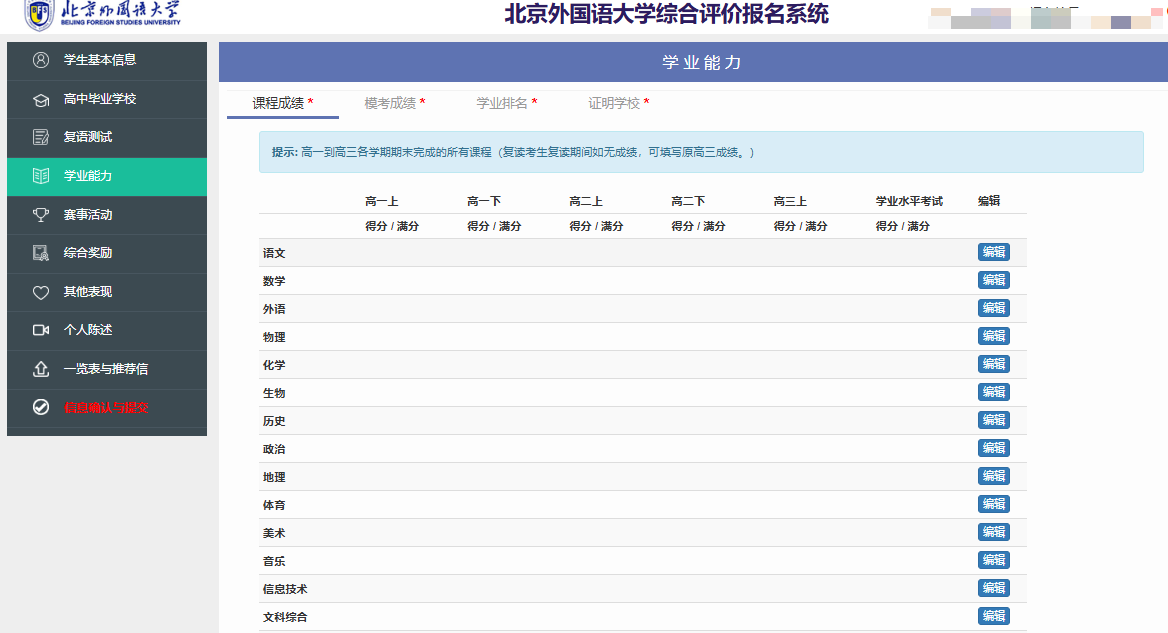Click the heart icon beside 其他表现

coord(41,292)
